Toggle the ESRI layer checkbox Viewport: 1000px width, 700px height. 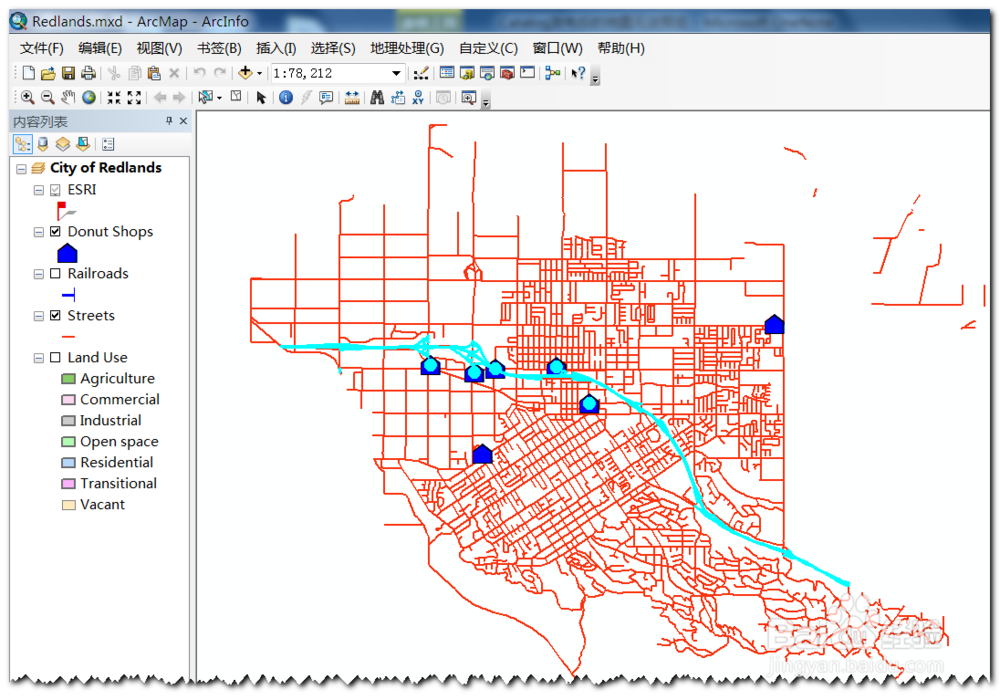(x=55, y=190)
